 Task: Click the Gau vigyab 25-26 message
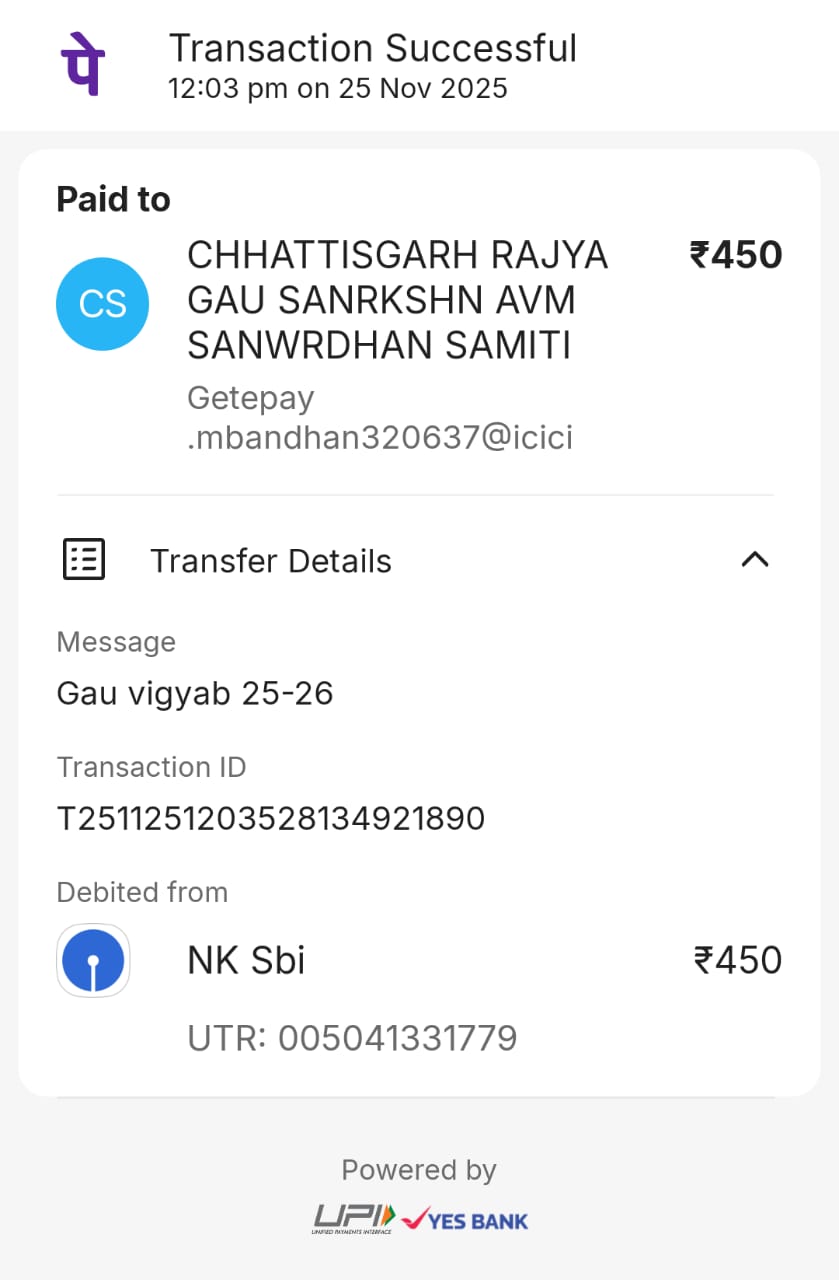point(194,693)
